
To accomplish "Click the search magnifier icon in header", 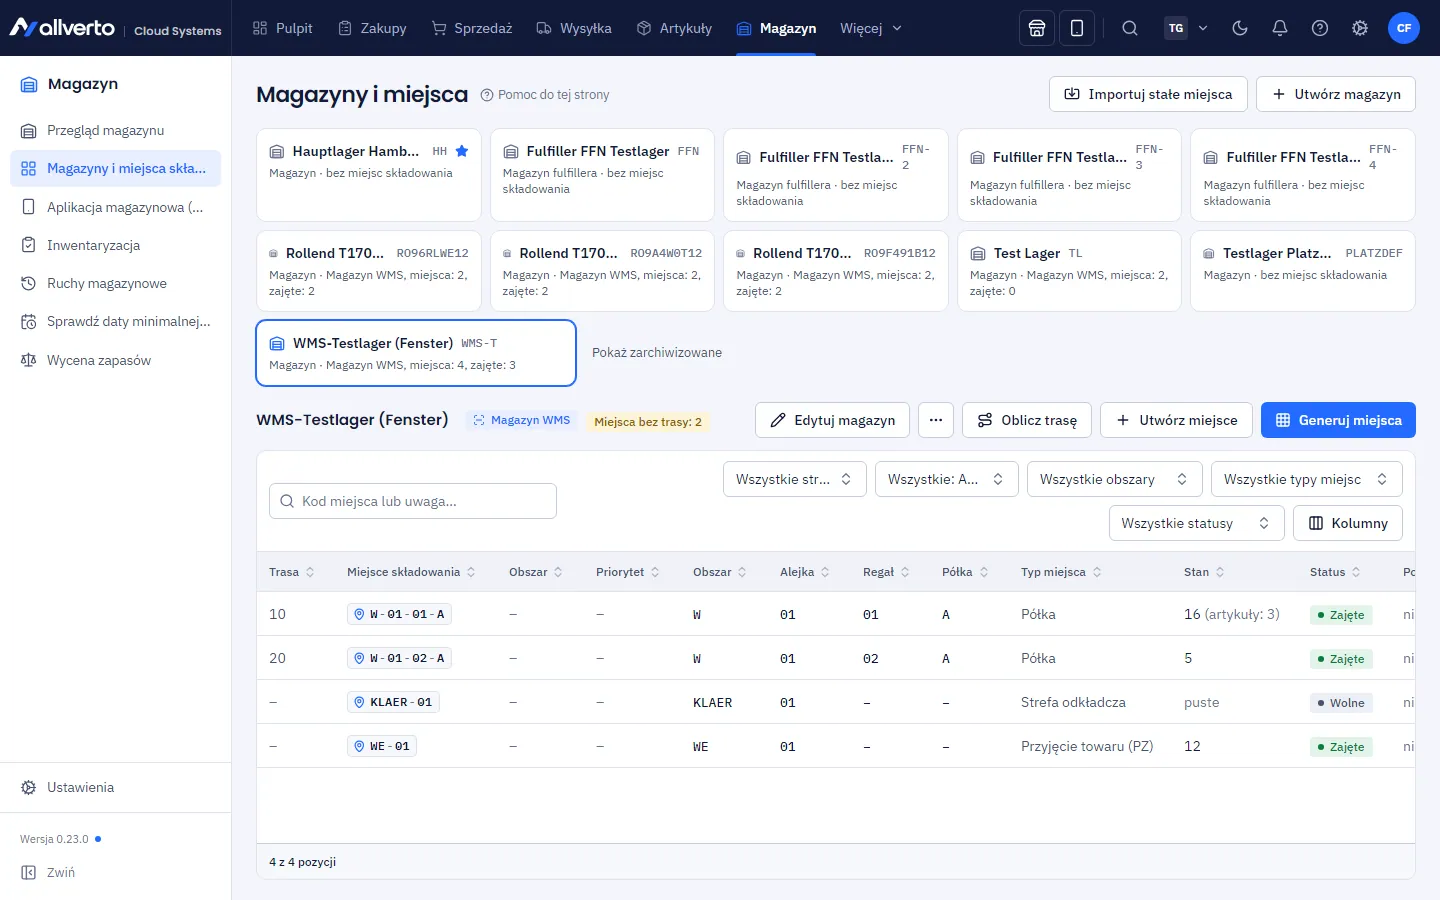I will (1130, 28).
